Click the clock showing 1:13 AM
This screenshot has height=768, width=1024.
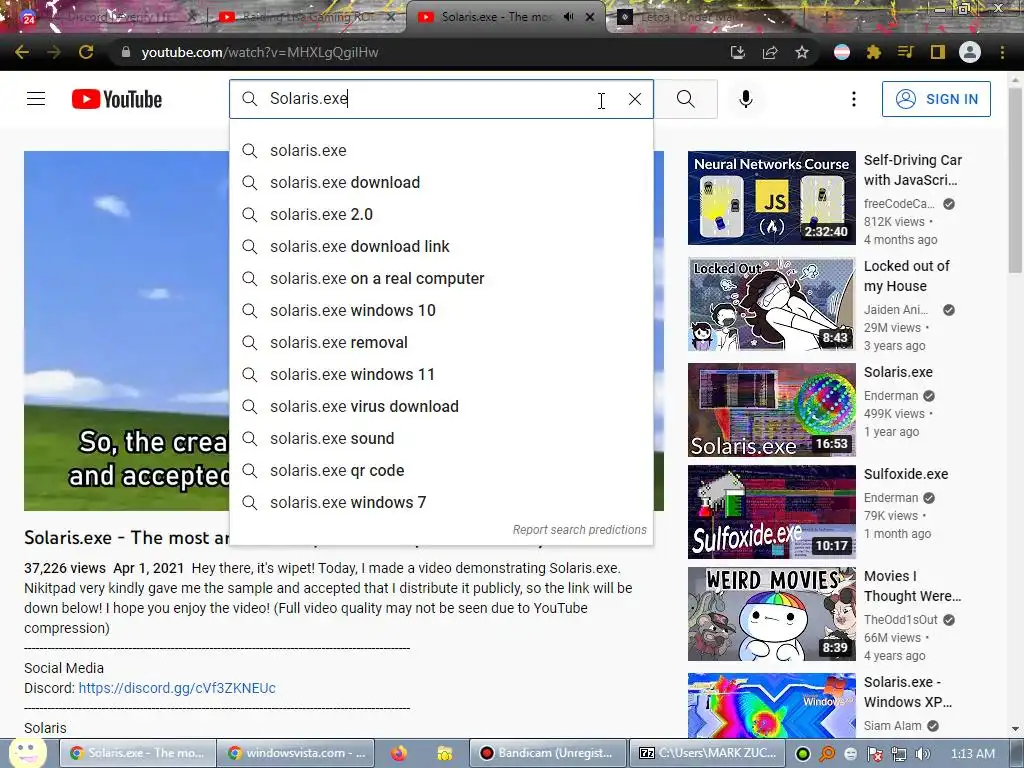(x=973, y=754)
